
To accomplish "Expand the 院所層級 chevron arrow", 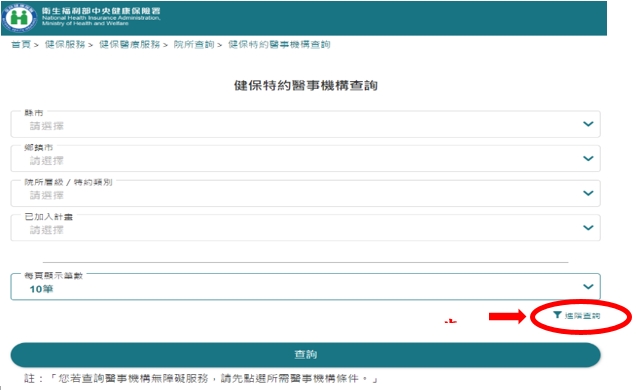I will [588, 193].
